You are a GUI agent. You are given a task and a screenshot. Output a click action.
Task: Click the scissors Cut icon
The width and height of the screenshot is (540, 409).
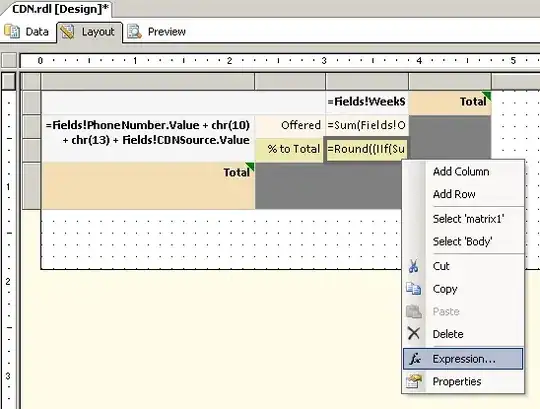[x=414, y=266]
